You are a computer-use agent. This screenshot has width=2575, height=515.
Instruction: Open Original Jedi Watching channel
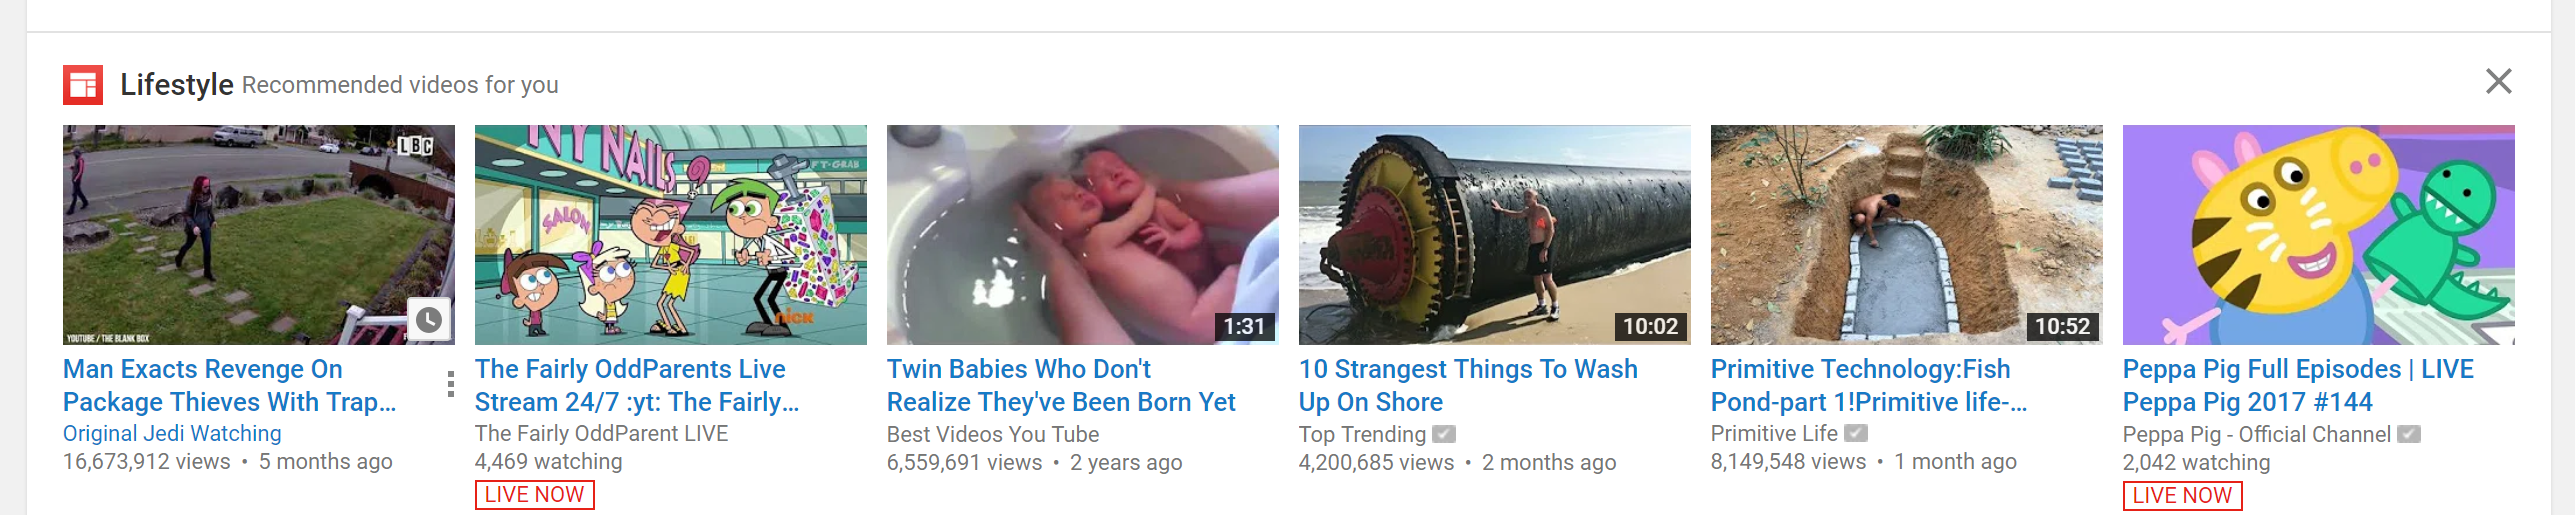[x=172, y=433]
